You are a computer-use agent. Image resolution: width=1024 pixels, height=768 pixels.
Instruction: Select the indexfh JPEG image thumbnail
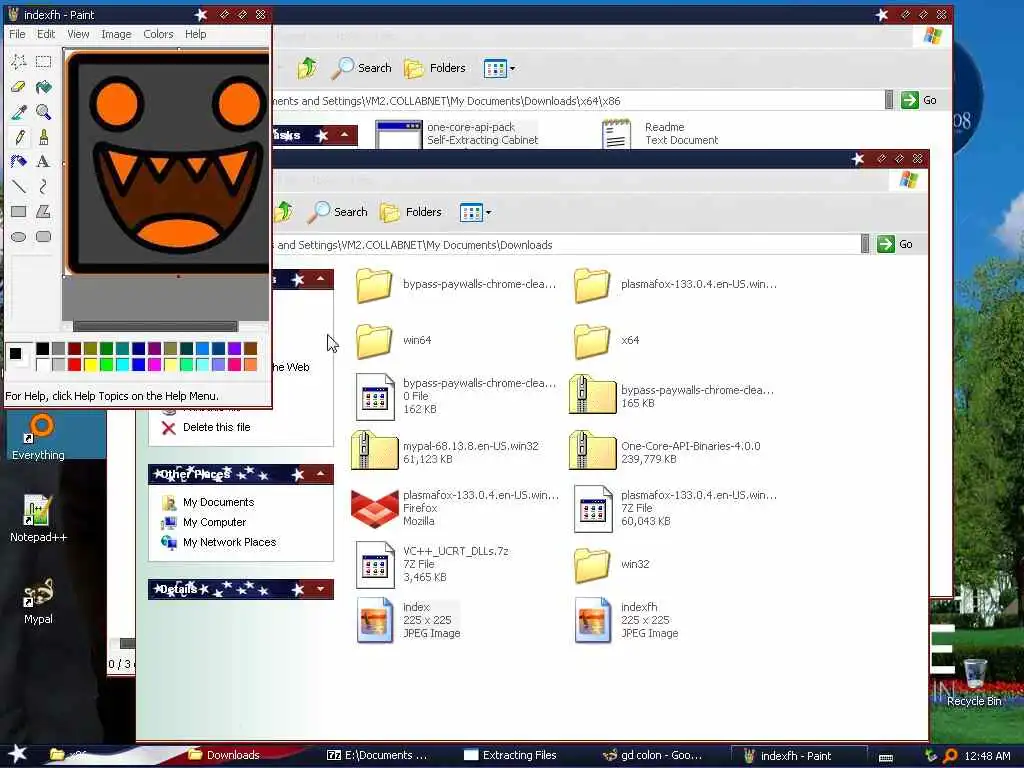tap(592, 620)
